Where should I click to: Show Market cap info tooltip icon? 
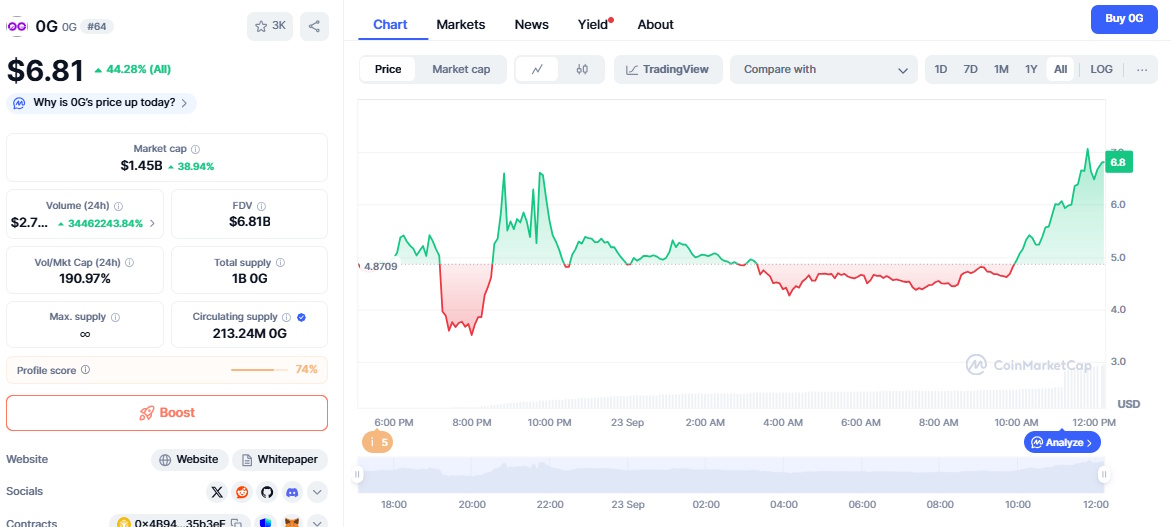(x=196, y=149)
